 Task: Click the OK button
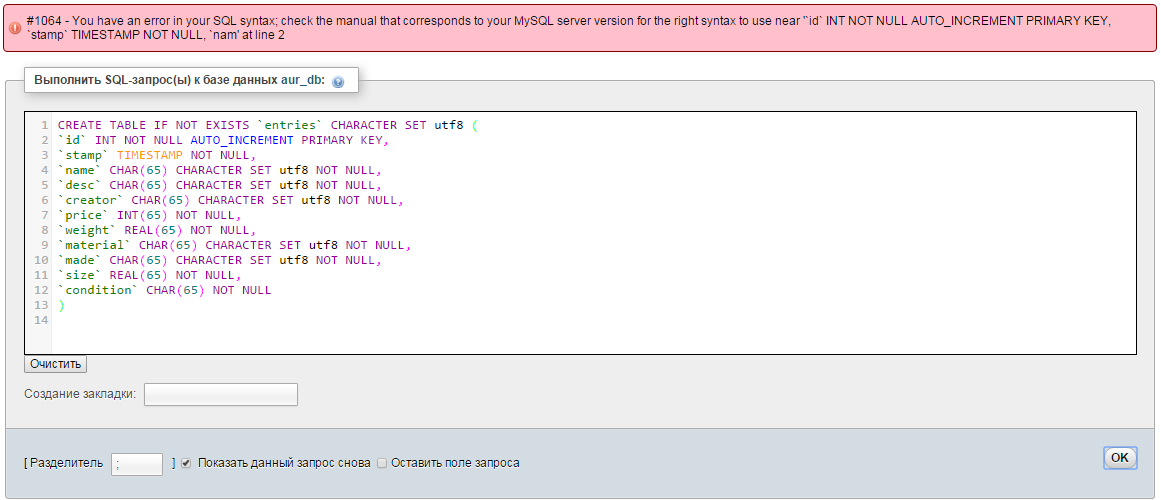click(1120, 458)
